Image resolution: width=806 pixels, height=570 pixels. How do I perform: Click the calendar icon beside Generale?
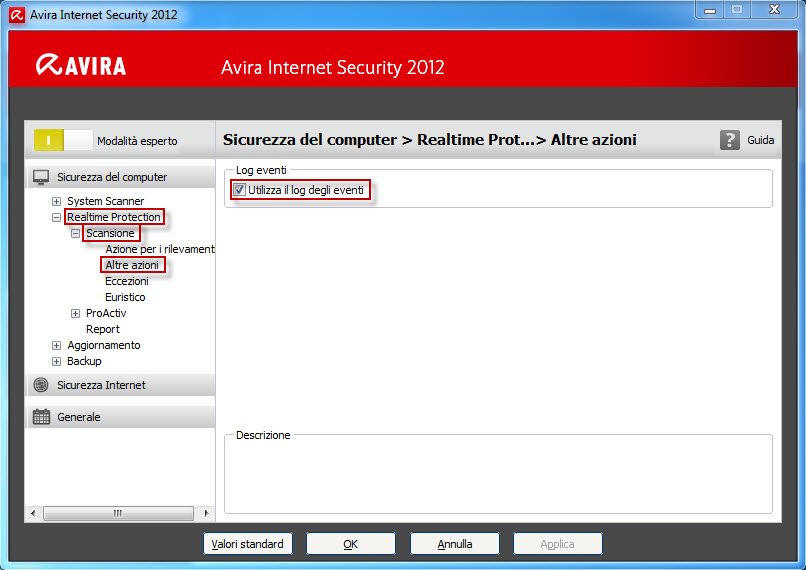pos(41,417)
